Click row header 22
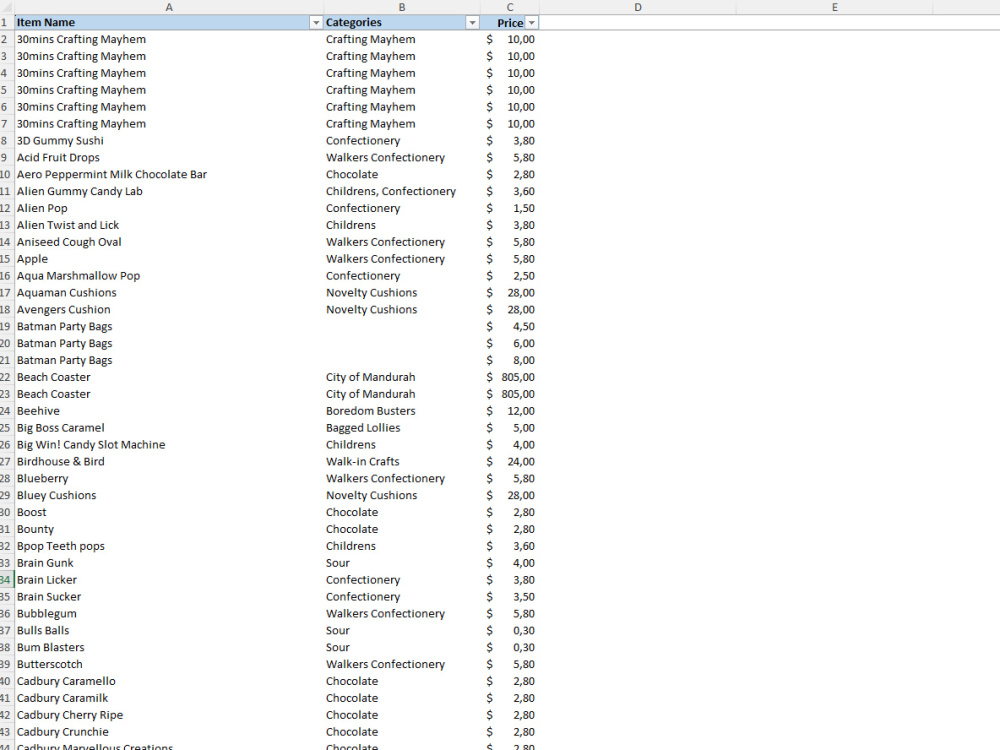1000x750 pixels. [x=6, y=377]
